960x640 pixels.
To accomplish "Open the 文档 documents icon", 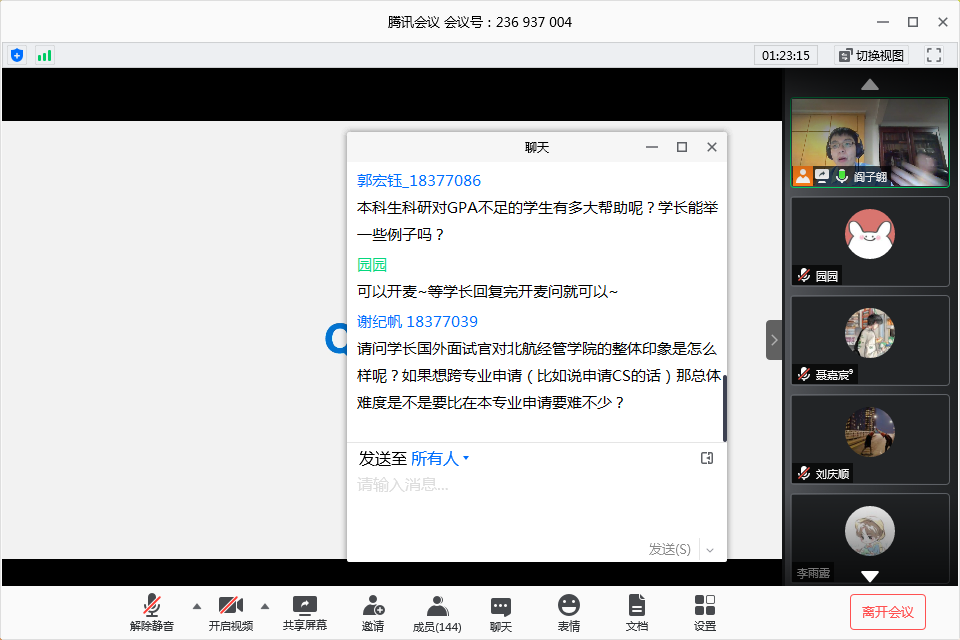I will tap(637, 611).
